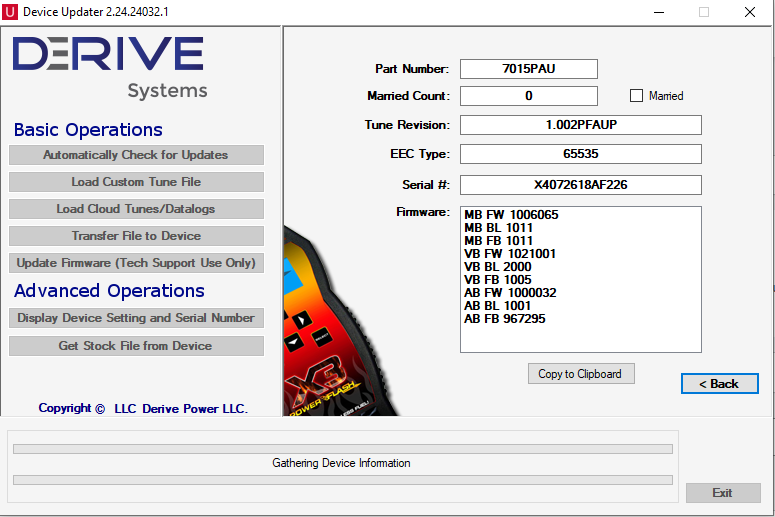Click the Exit button
This screenshot has width=775, height=517.
click(x=723, y=493)
